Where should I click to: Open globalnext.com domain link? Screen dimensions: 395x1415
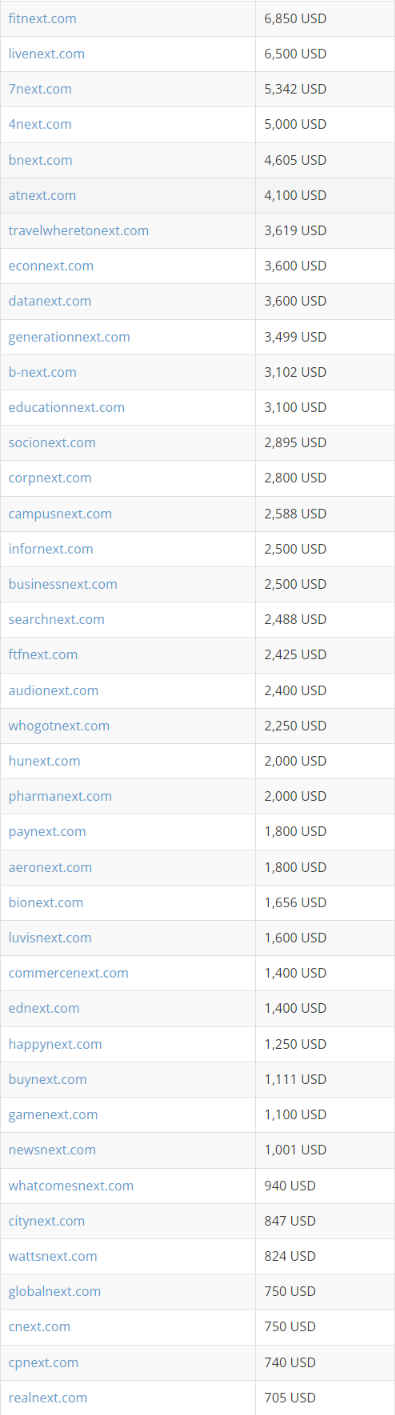click(x=54, y=1291)
